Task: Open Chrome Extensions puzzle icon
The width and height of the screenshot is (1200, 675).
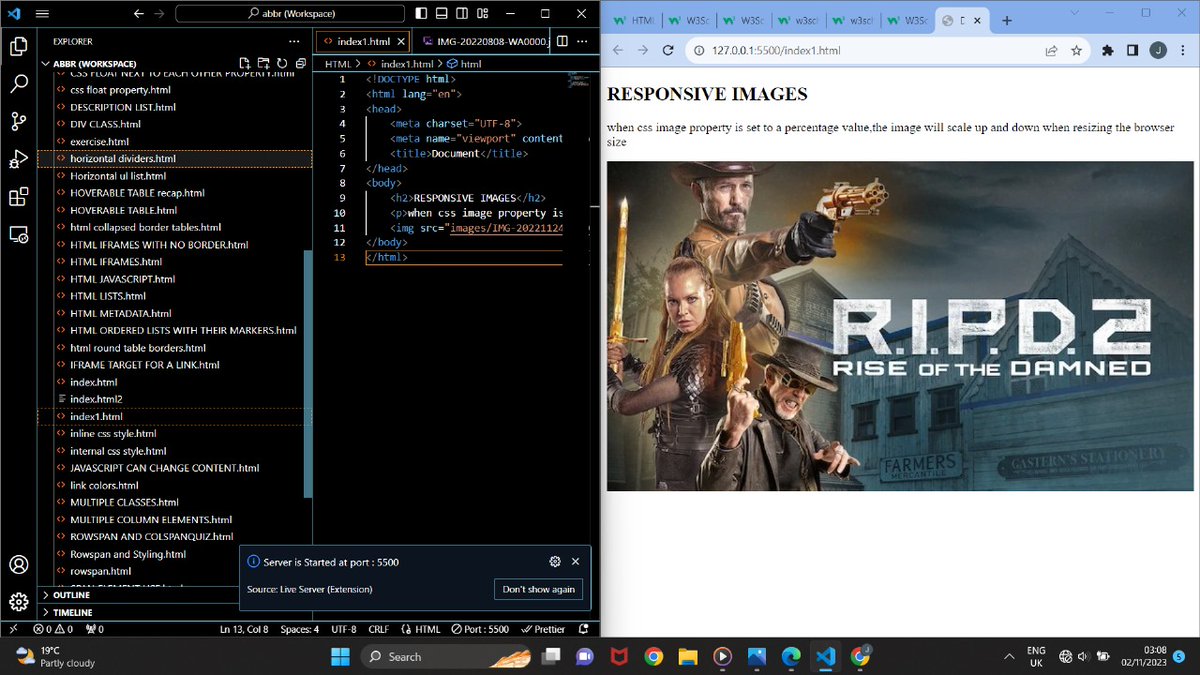Action: 1107,50
